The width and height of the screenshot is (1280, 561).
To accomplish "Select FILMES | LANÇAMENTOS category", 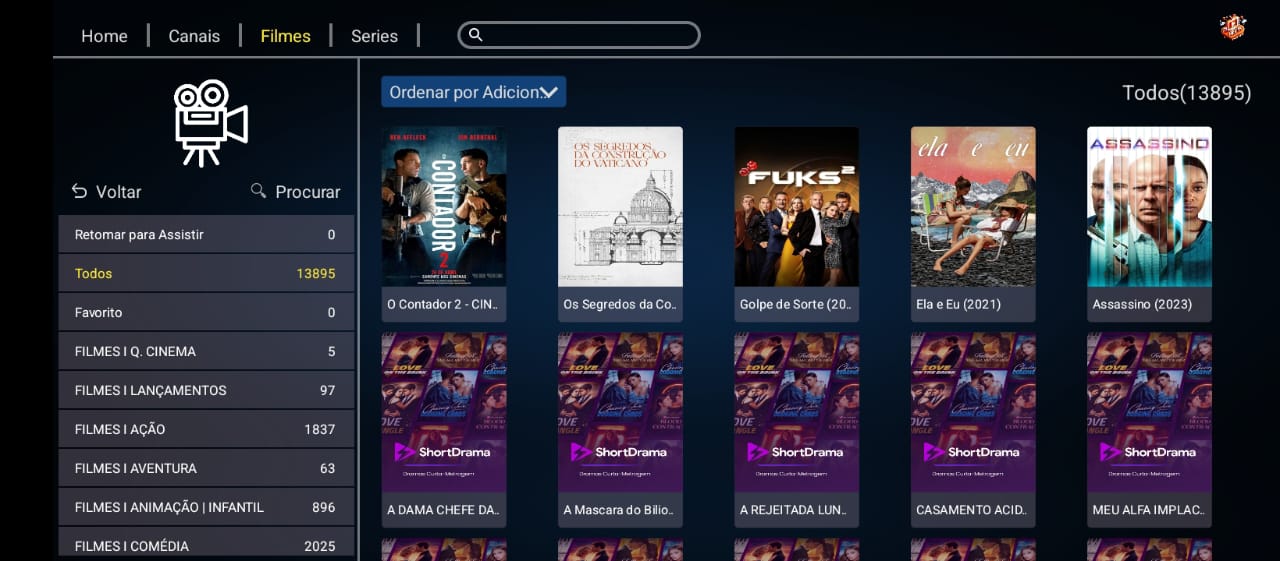I will 205,390.
